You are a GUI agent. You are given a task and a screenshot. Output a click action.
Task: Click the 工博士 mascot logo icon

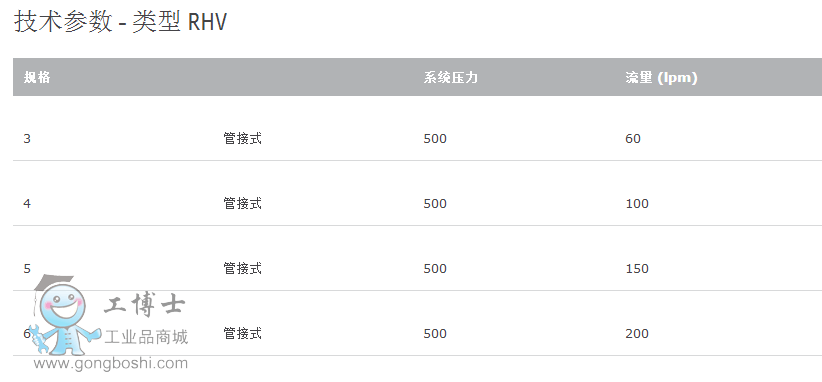tap(63, 315)
